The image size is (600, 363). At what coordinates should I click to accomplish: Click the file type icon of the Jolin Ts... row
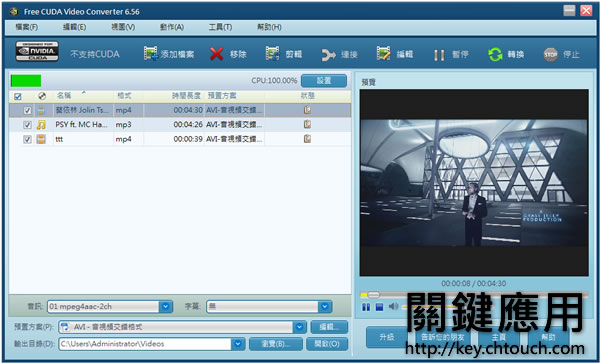(x=41, y=110)
